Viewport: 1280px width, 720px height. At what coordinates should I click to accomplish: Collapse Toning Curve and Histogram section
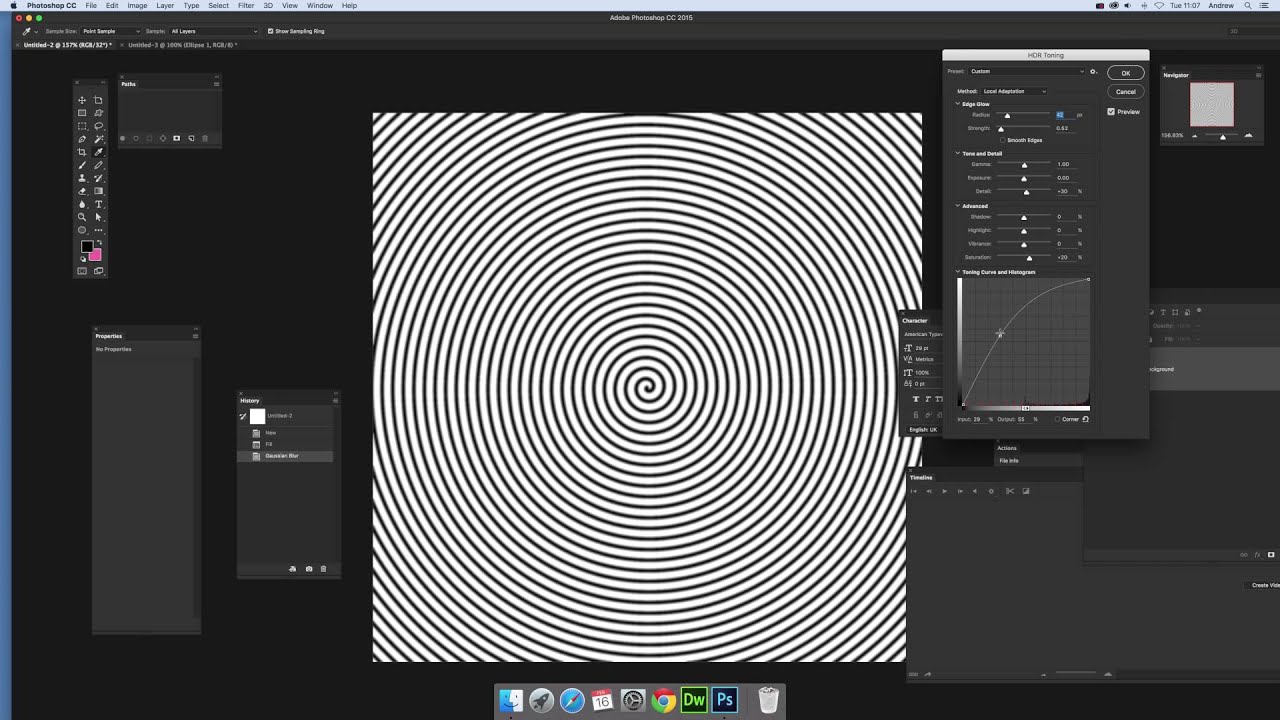(x=957, y=272)
